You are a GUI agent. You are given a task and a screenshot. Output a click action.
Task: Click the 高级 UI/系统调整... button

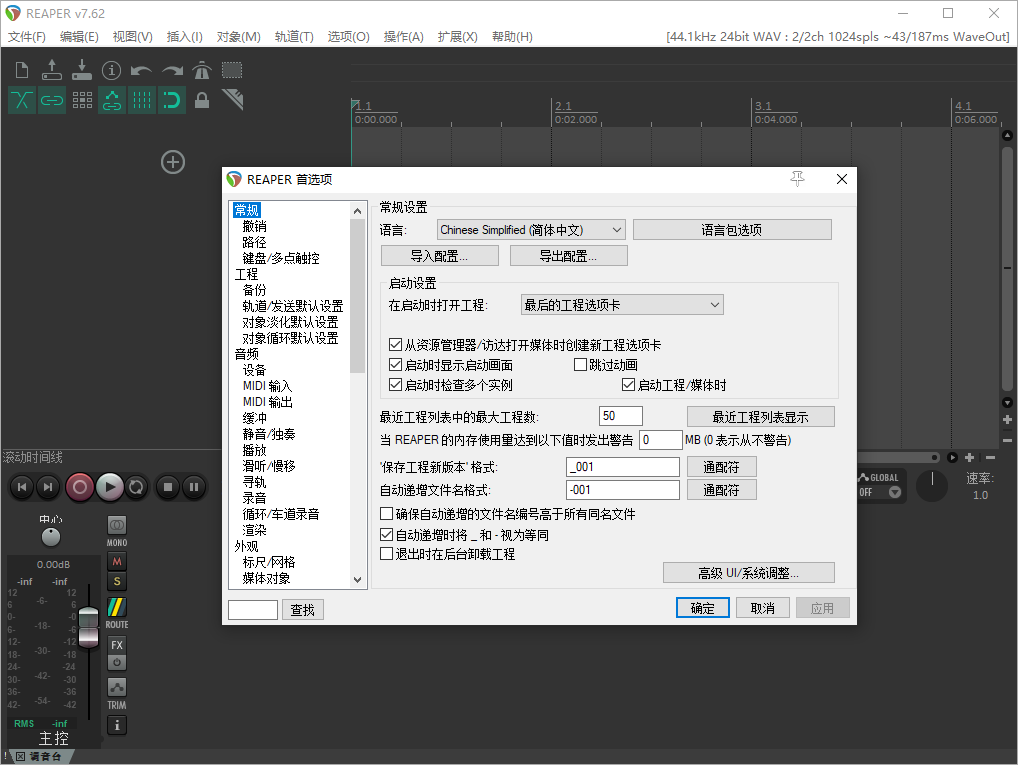pos(748,573)
